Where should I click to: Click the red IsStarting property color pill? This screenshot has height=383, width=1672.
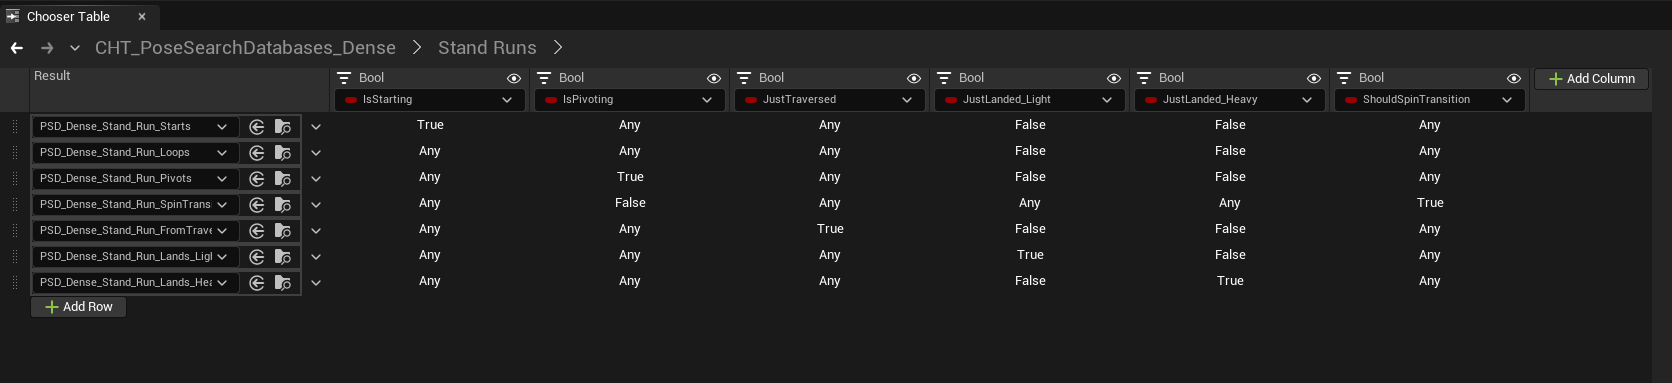[351, 100]
